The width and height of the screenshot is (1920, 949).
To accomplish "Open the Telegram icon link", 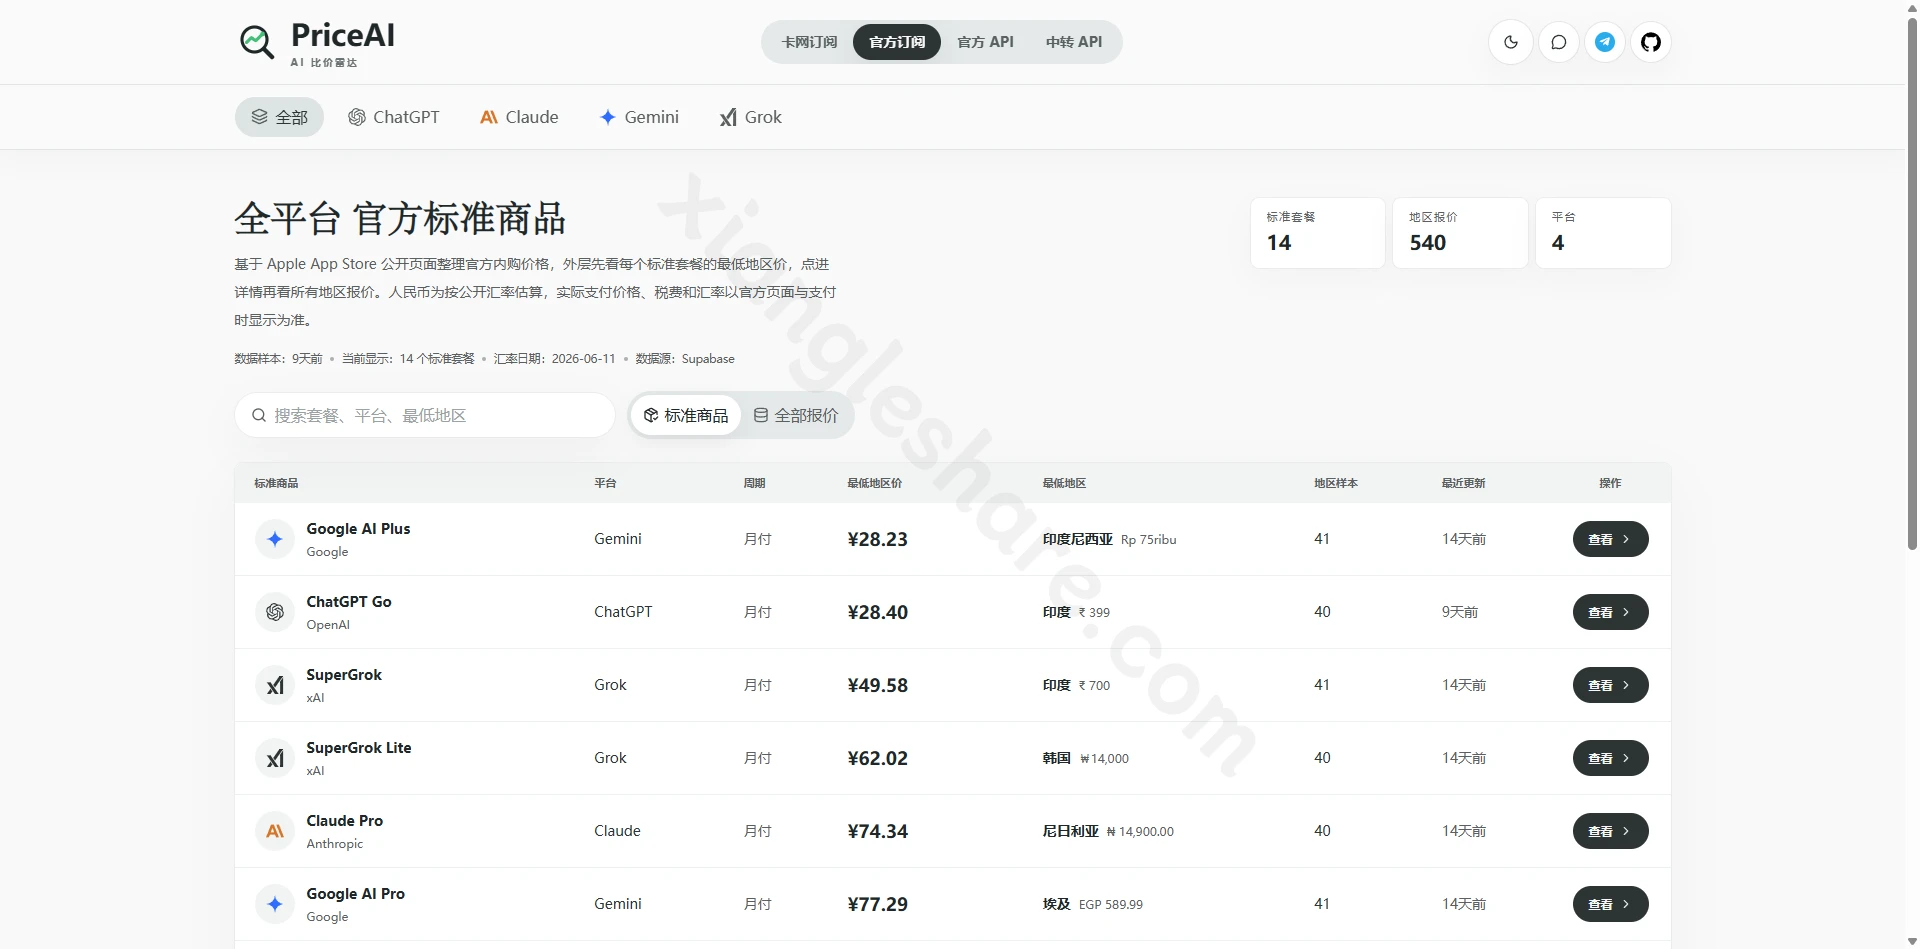I will (1605, 42).
